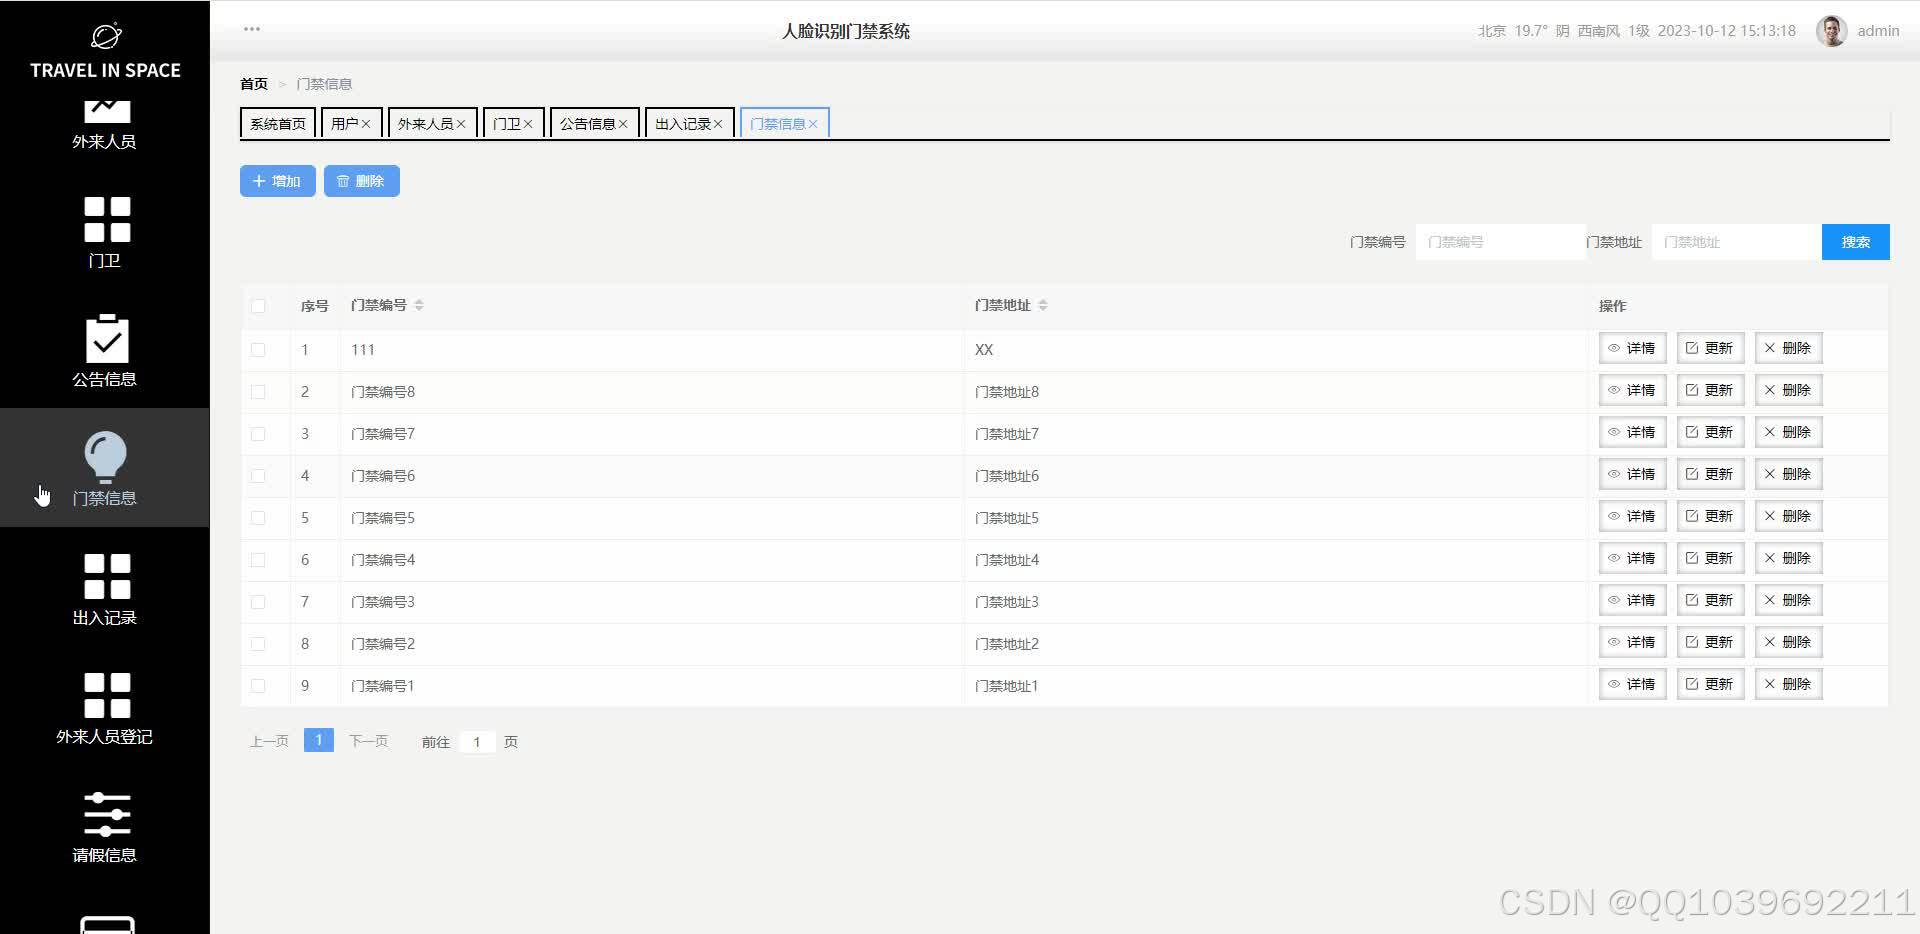This screenshot has width=1920, height=934.
Task: Click 详情 eye button for row 111
Action: click(1632, 348)
